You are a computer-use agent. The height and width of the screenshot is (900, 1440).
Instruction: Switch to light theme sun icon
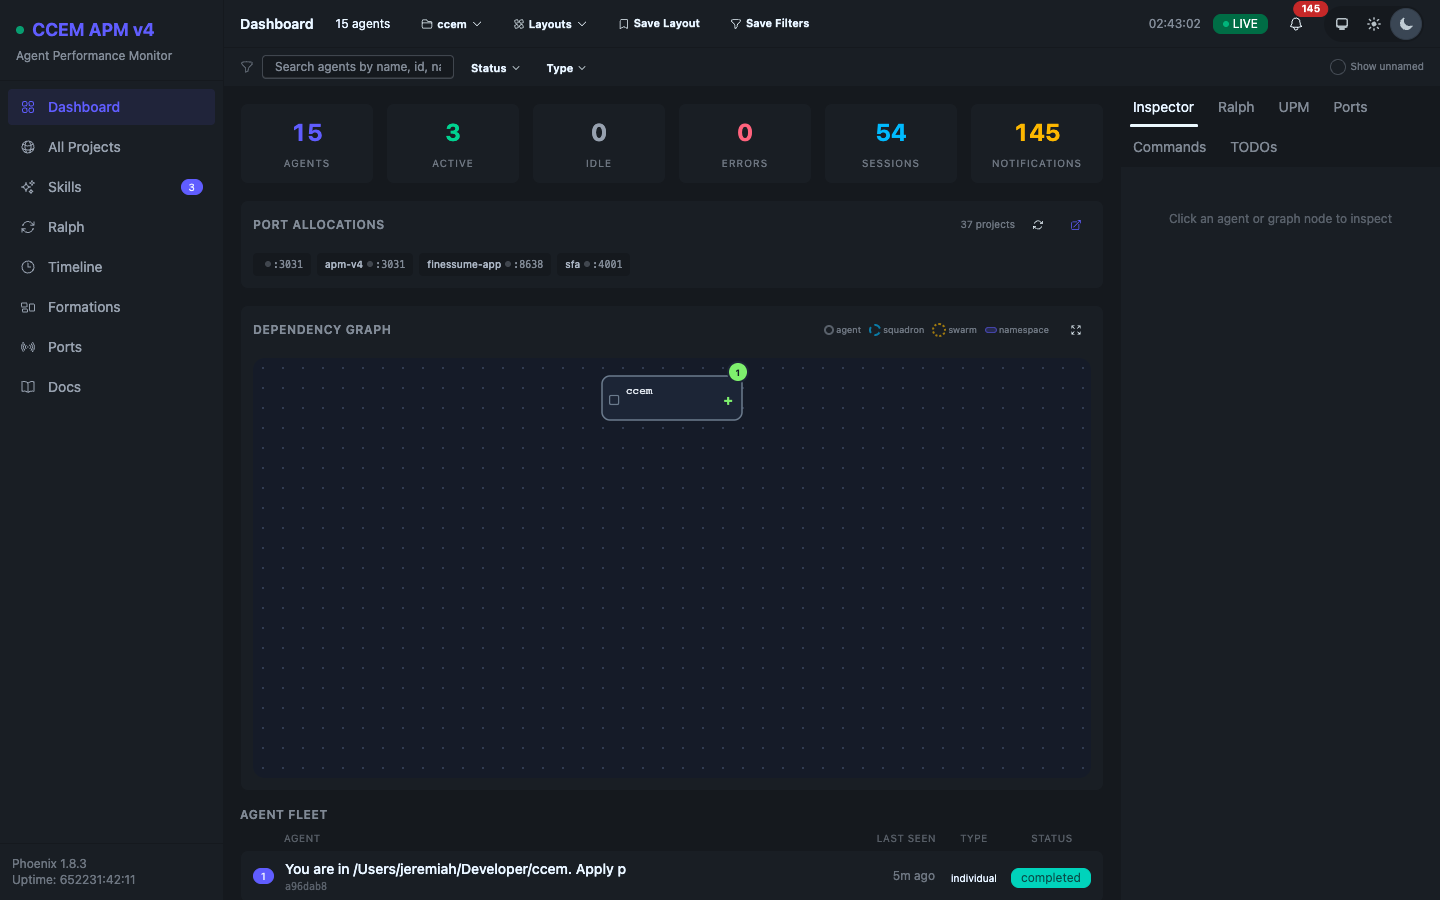point(1374,24)
